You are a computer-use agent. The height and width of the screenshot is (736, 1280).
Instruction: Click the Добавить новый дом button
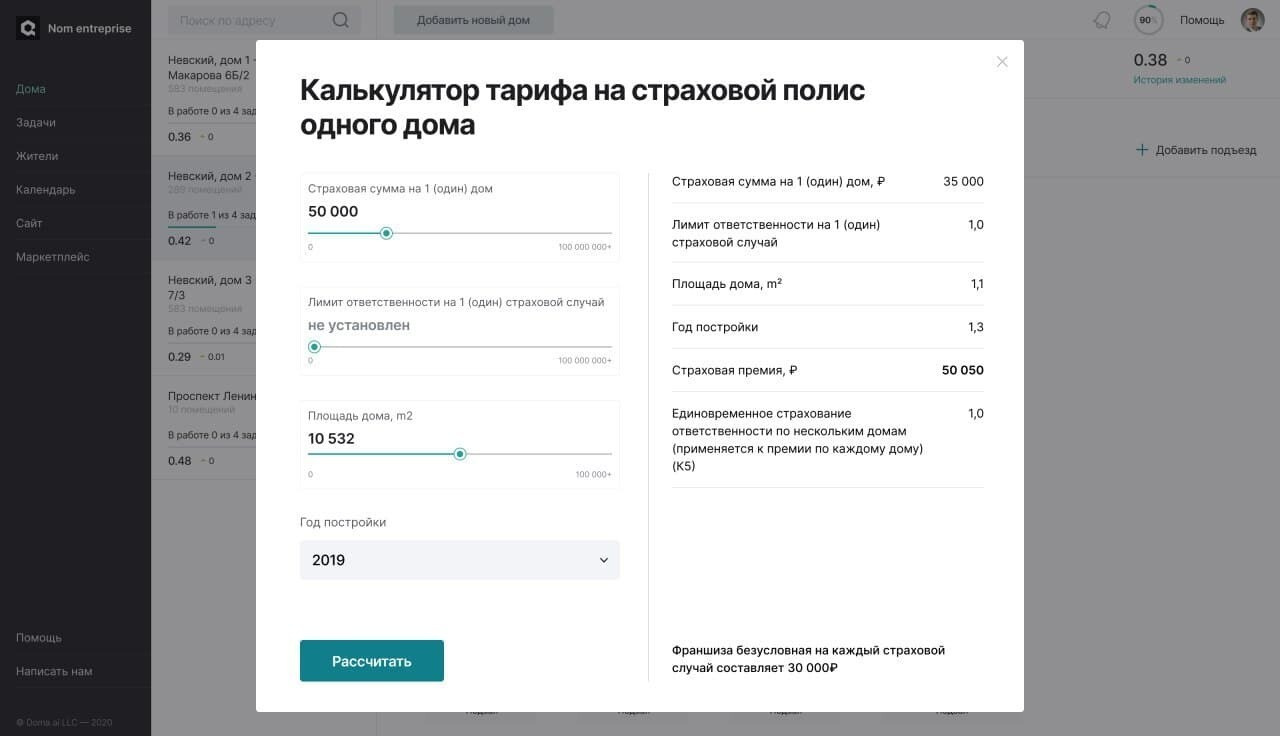tap(473, 20)
